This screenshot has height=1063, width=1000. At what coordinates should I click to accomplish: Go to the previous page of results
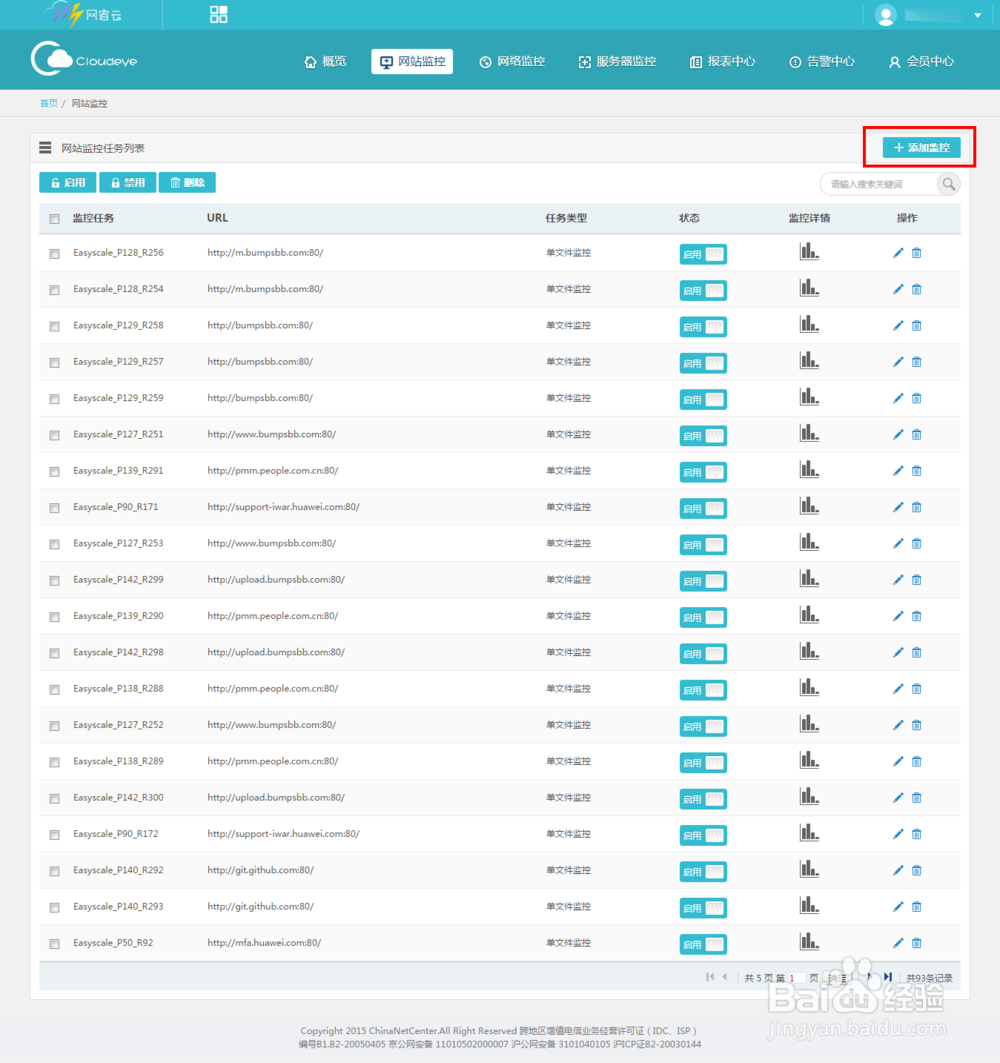click(725, 977)
